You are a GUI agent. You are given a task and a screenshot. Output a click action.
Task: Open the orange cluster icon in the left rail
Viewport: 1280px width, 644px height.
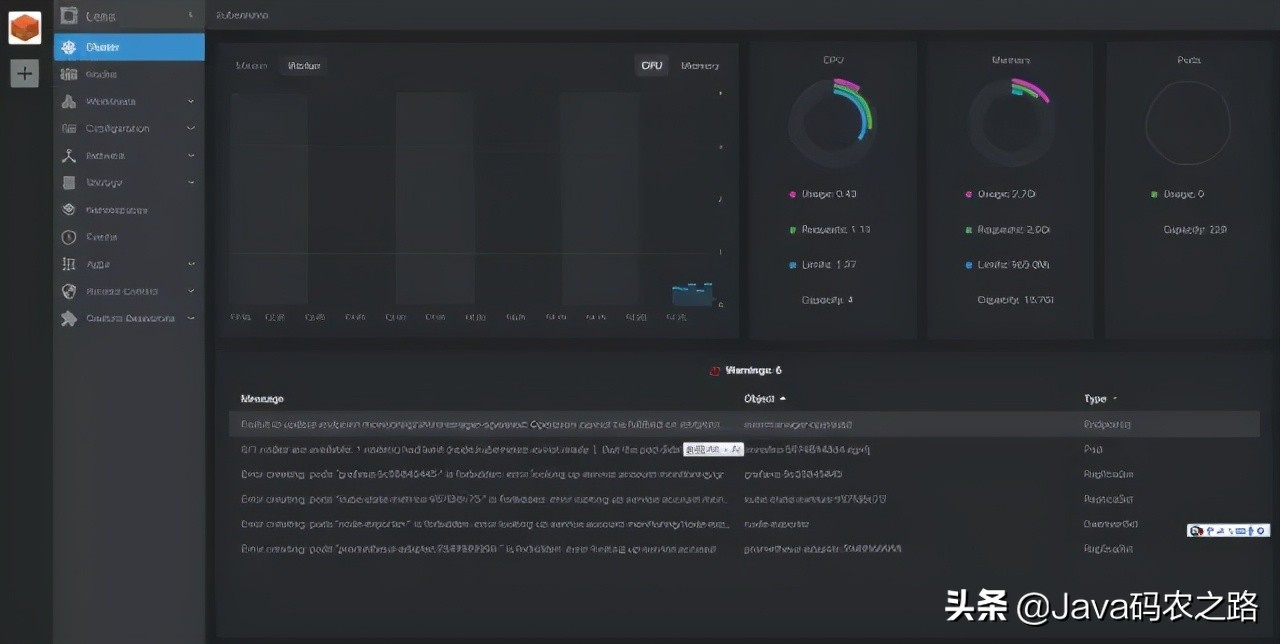[x=25, y=28]
